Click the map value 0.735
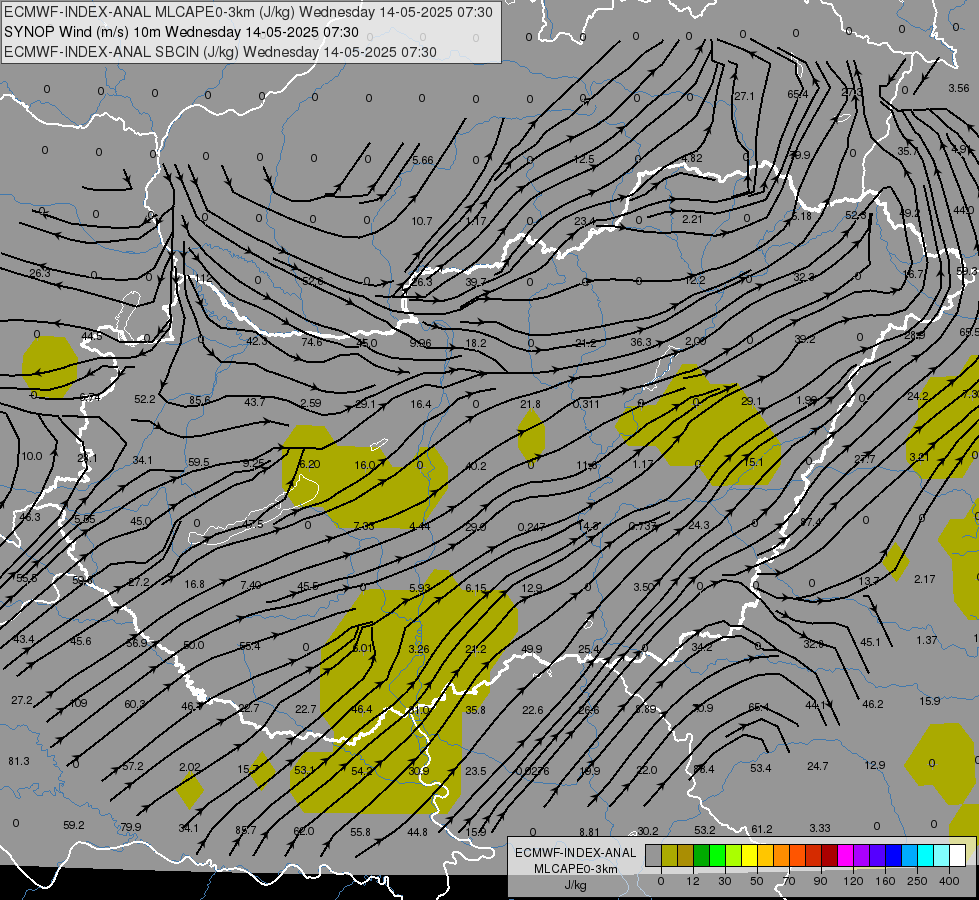 tap(642, 526)
